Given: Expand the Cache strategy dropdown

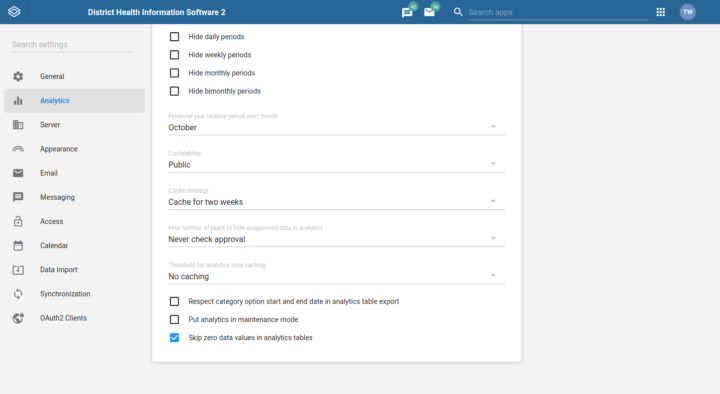Looking at the screenshot, I should click(337, 202).
